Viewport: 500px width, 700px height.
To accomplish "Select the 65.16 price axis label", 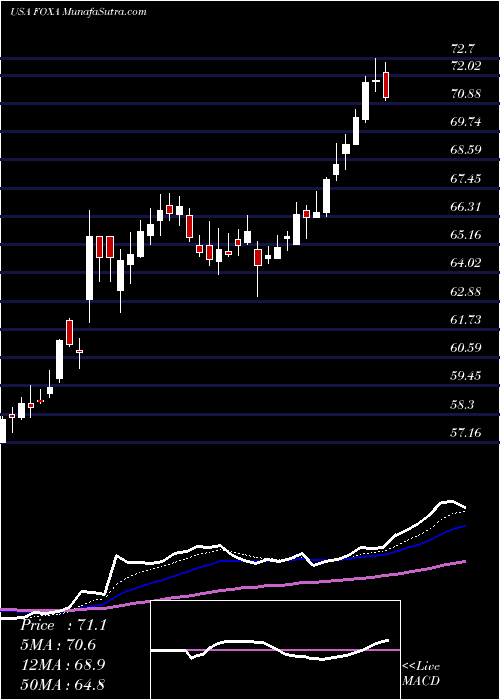I will [466, 235].
